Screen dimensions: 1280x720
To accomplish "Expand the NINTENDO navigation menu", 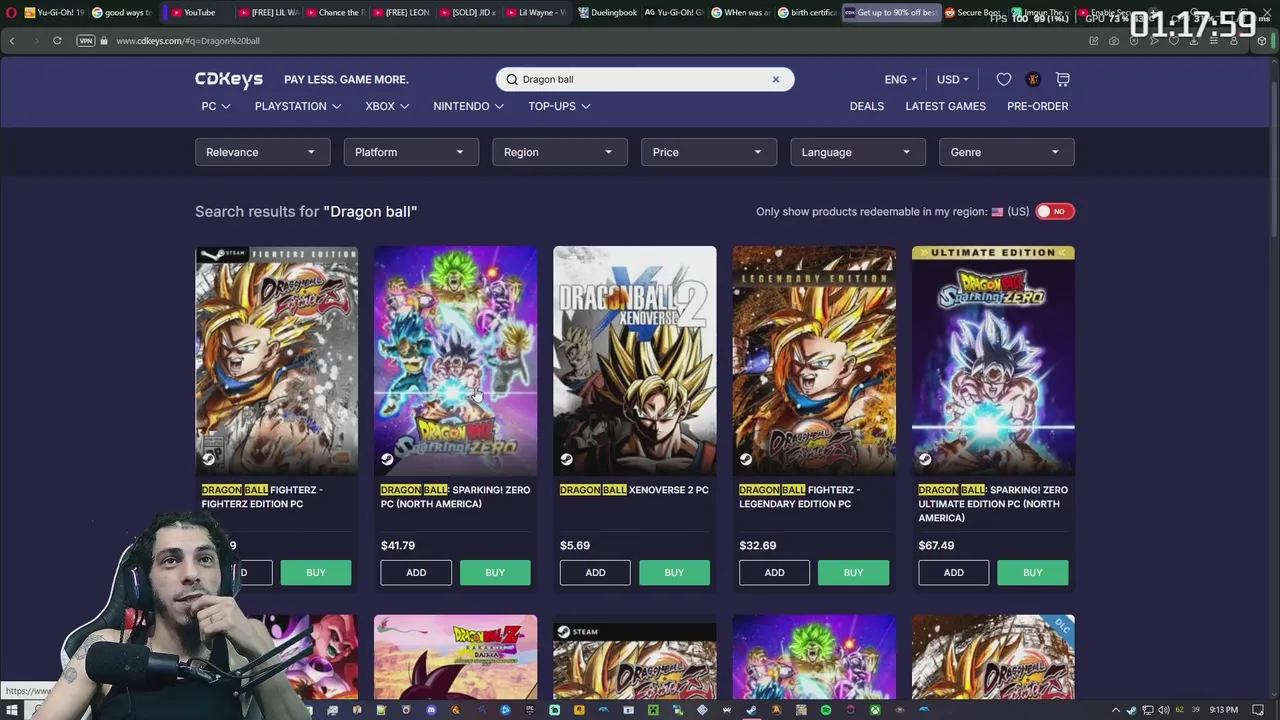I will pos(469,106).
